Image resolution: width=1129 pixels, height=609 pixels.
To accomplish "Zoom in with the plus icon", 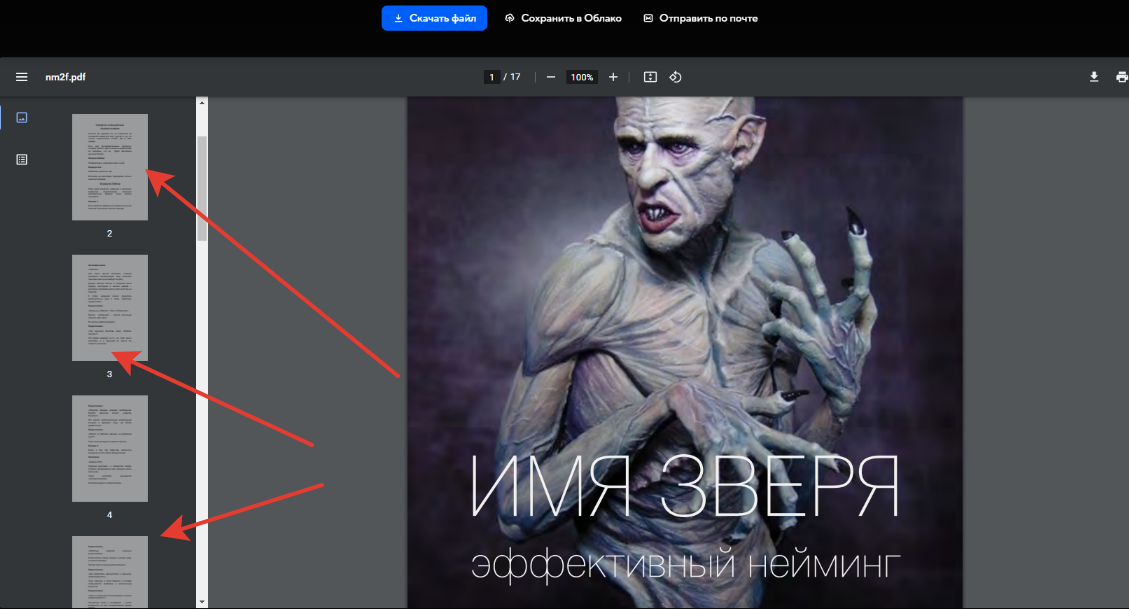I will [613, 77].
